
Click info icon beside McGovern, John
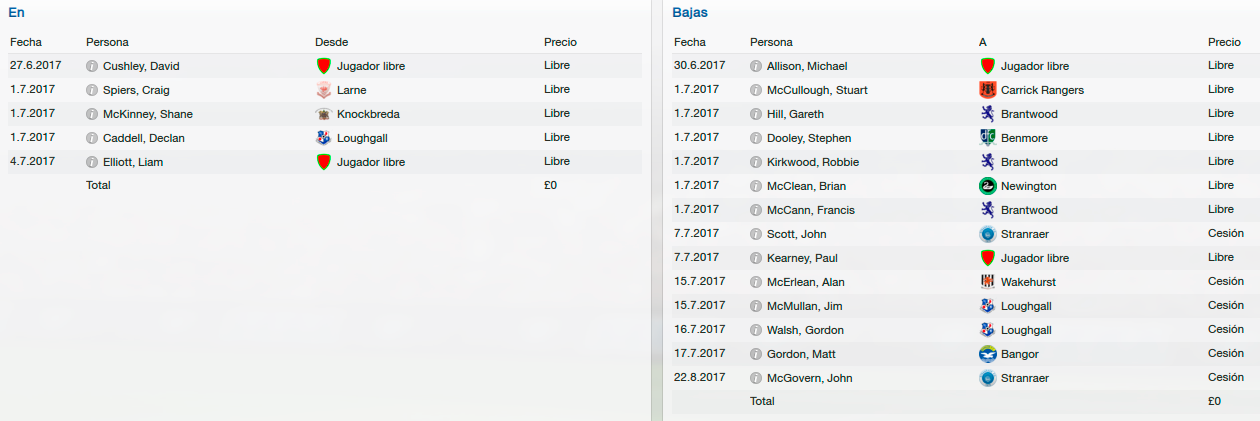(x=757, y=378)
